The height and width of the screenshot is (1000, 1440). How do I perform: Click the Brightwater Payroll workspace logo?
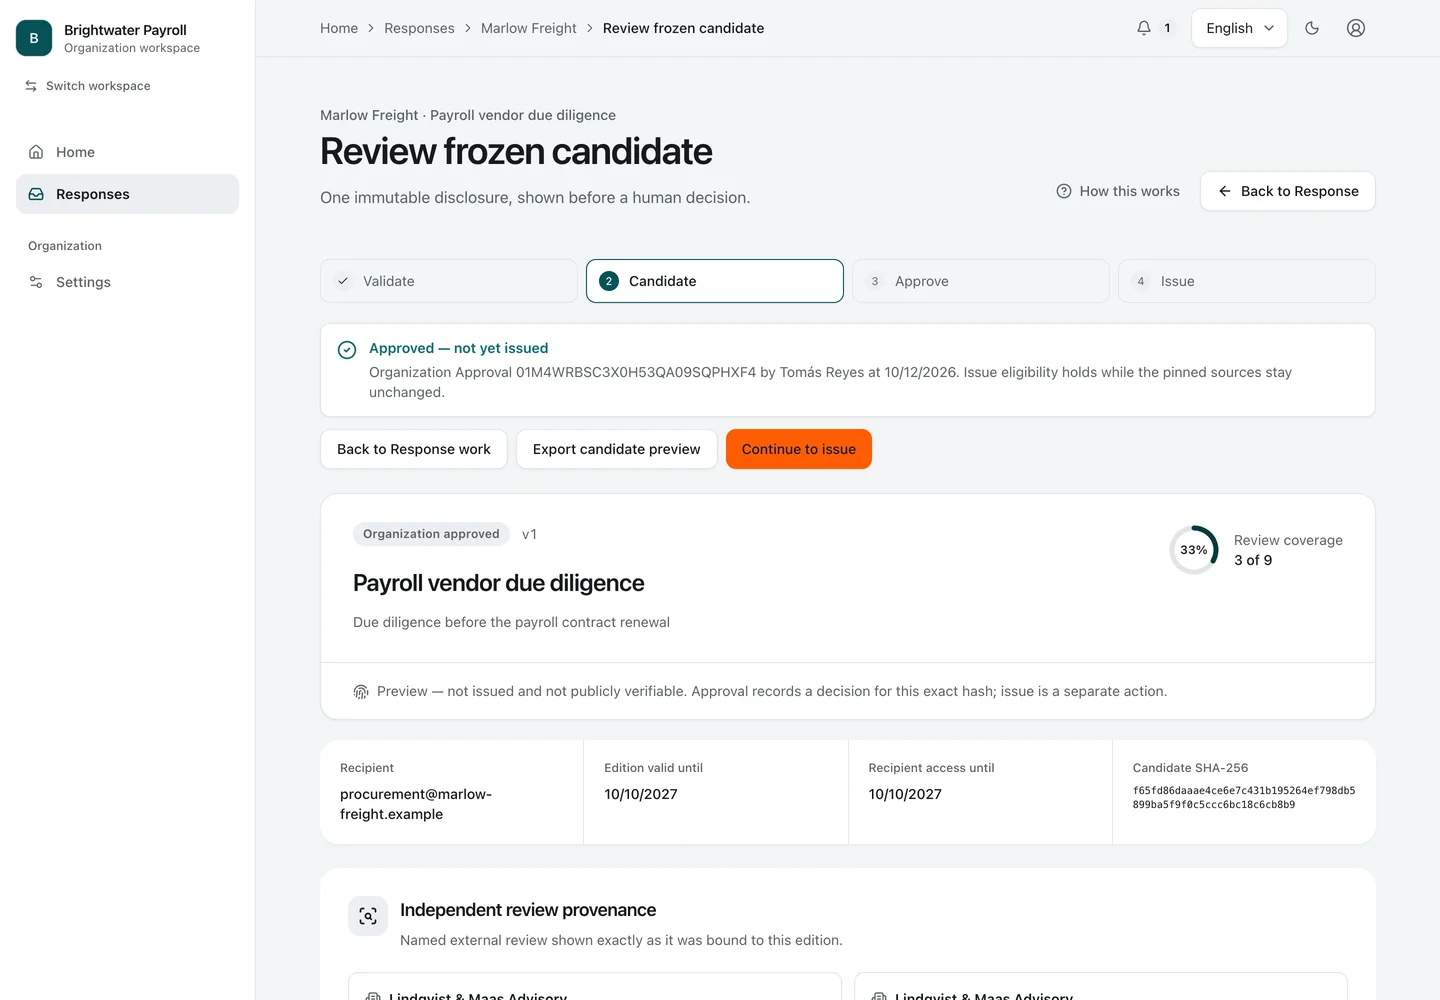34,38
